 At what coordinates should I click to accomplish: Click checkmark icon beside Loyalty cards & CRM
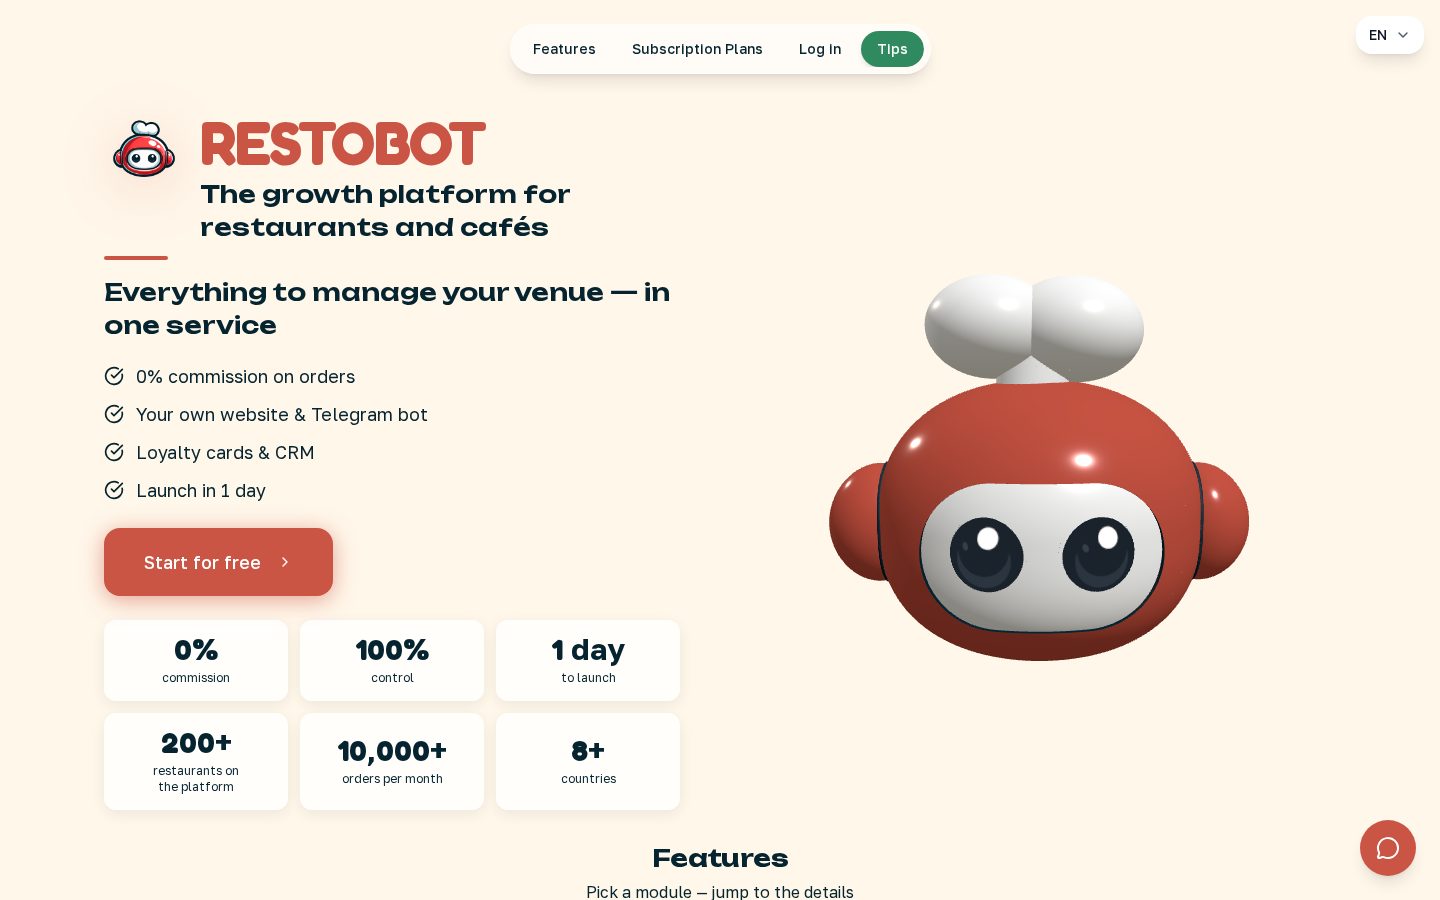point(114,452)
